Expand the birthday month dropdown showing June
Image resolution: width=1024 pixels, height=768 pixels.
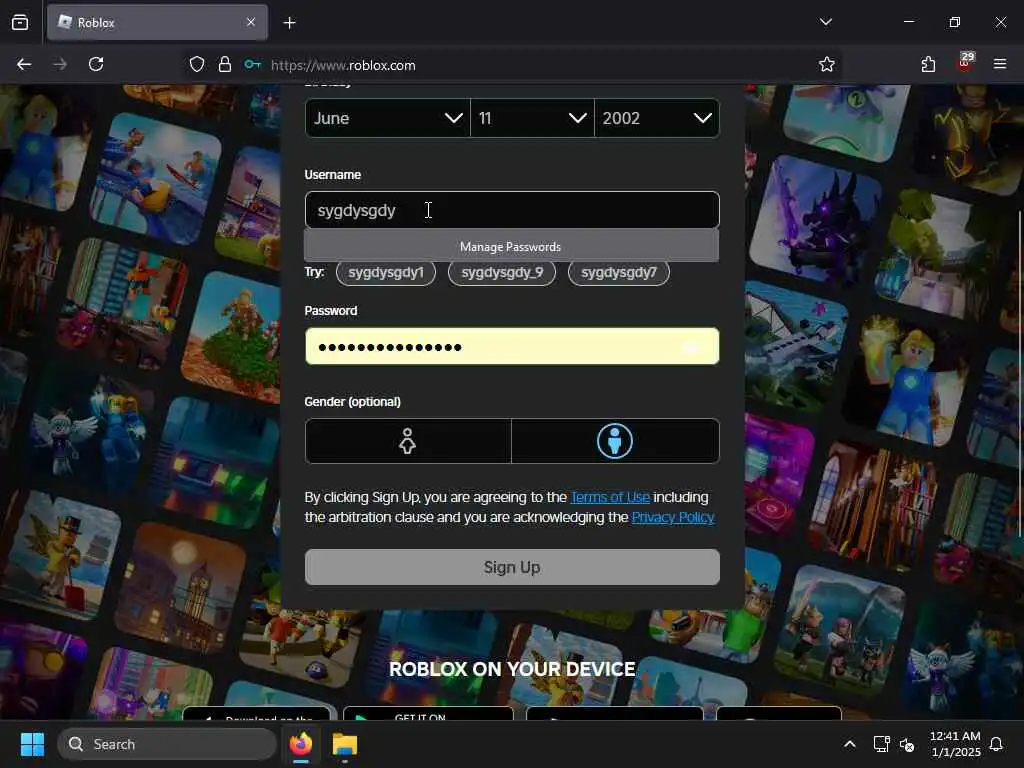tap(387, 118)
